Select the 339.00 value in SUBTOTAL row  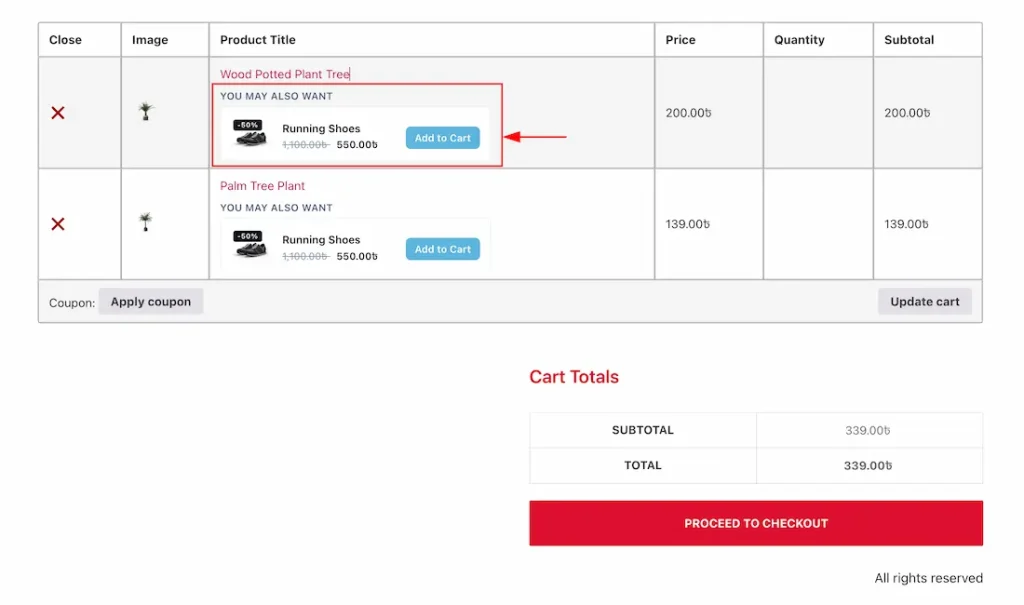coord(868,431)
